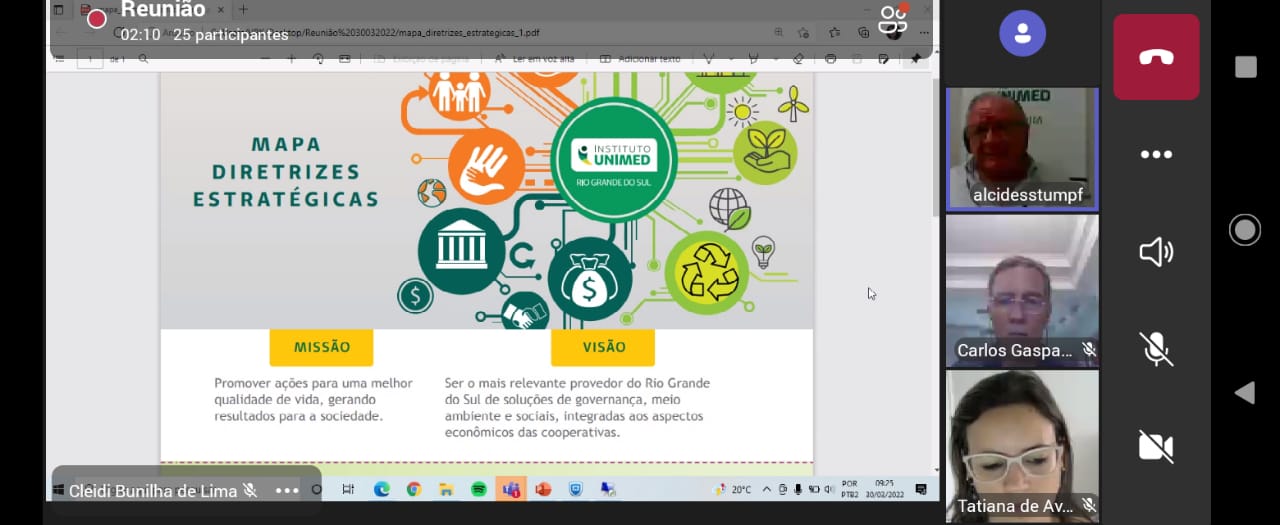The height and width of the screenshot is (525, 1280).
Task: Open options dots beside Cleidi Bunilha de Lima
Action: pos(287,491)
